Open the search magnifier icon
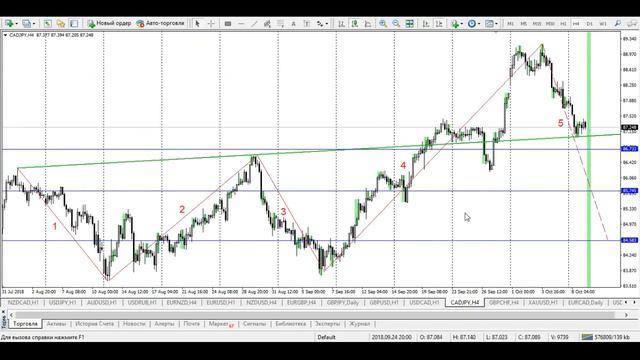The height and width of the screenshot is (360, 640). [618, 24]
